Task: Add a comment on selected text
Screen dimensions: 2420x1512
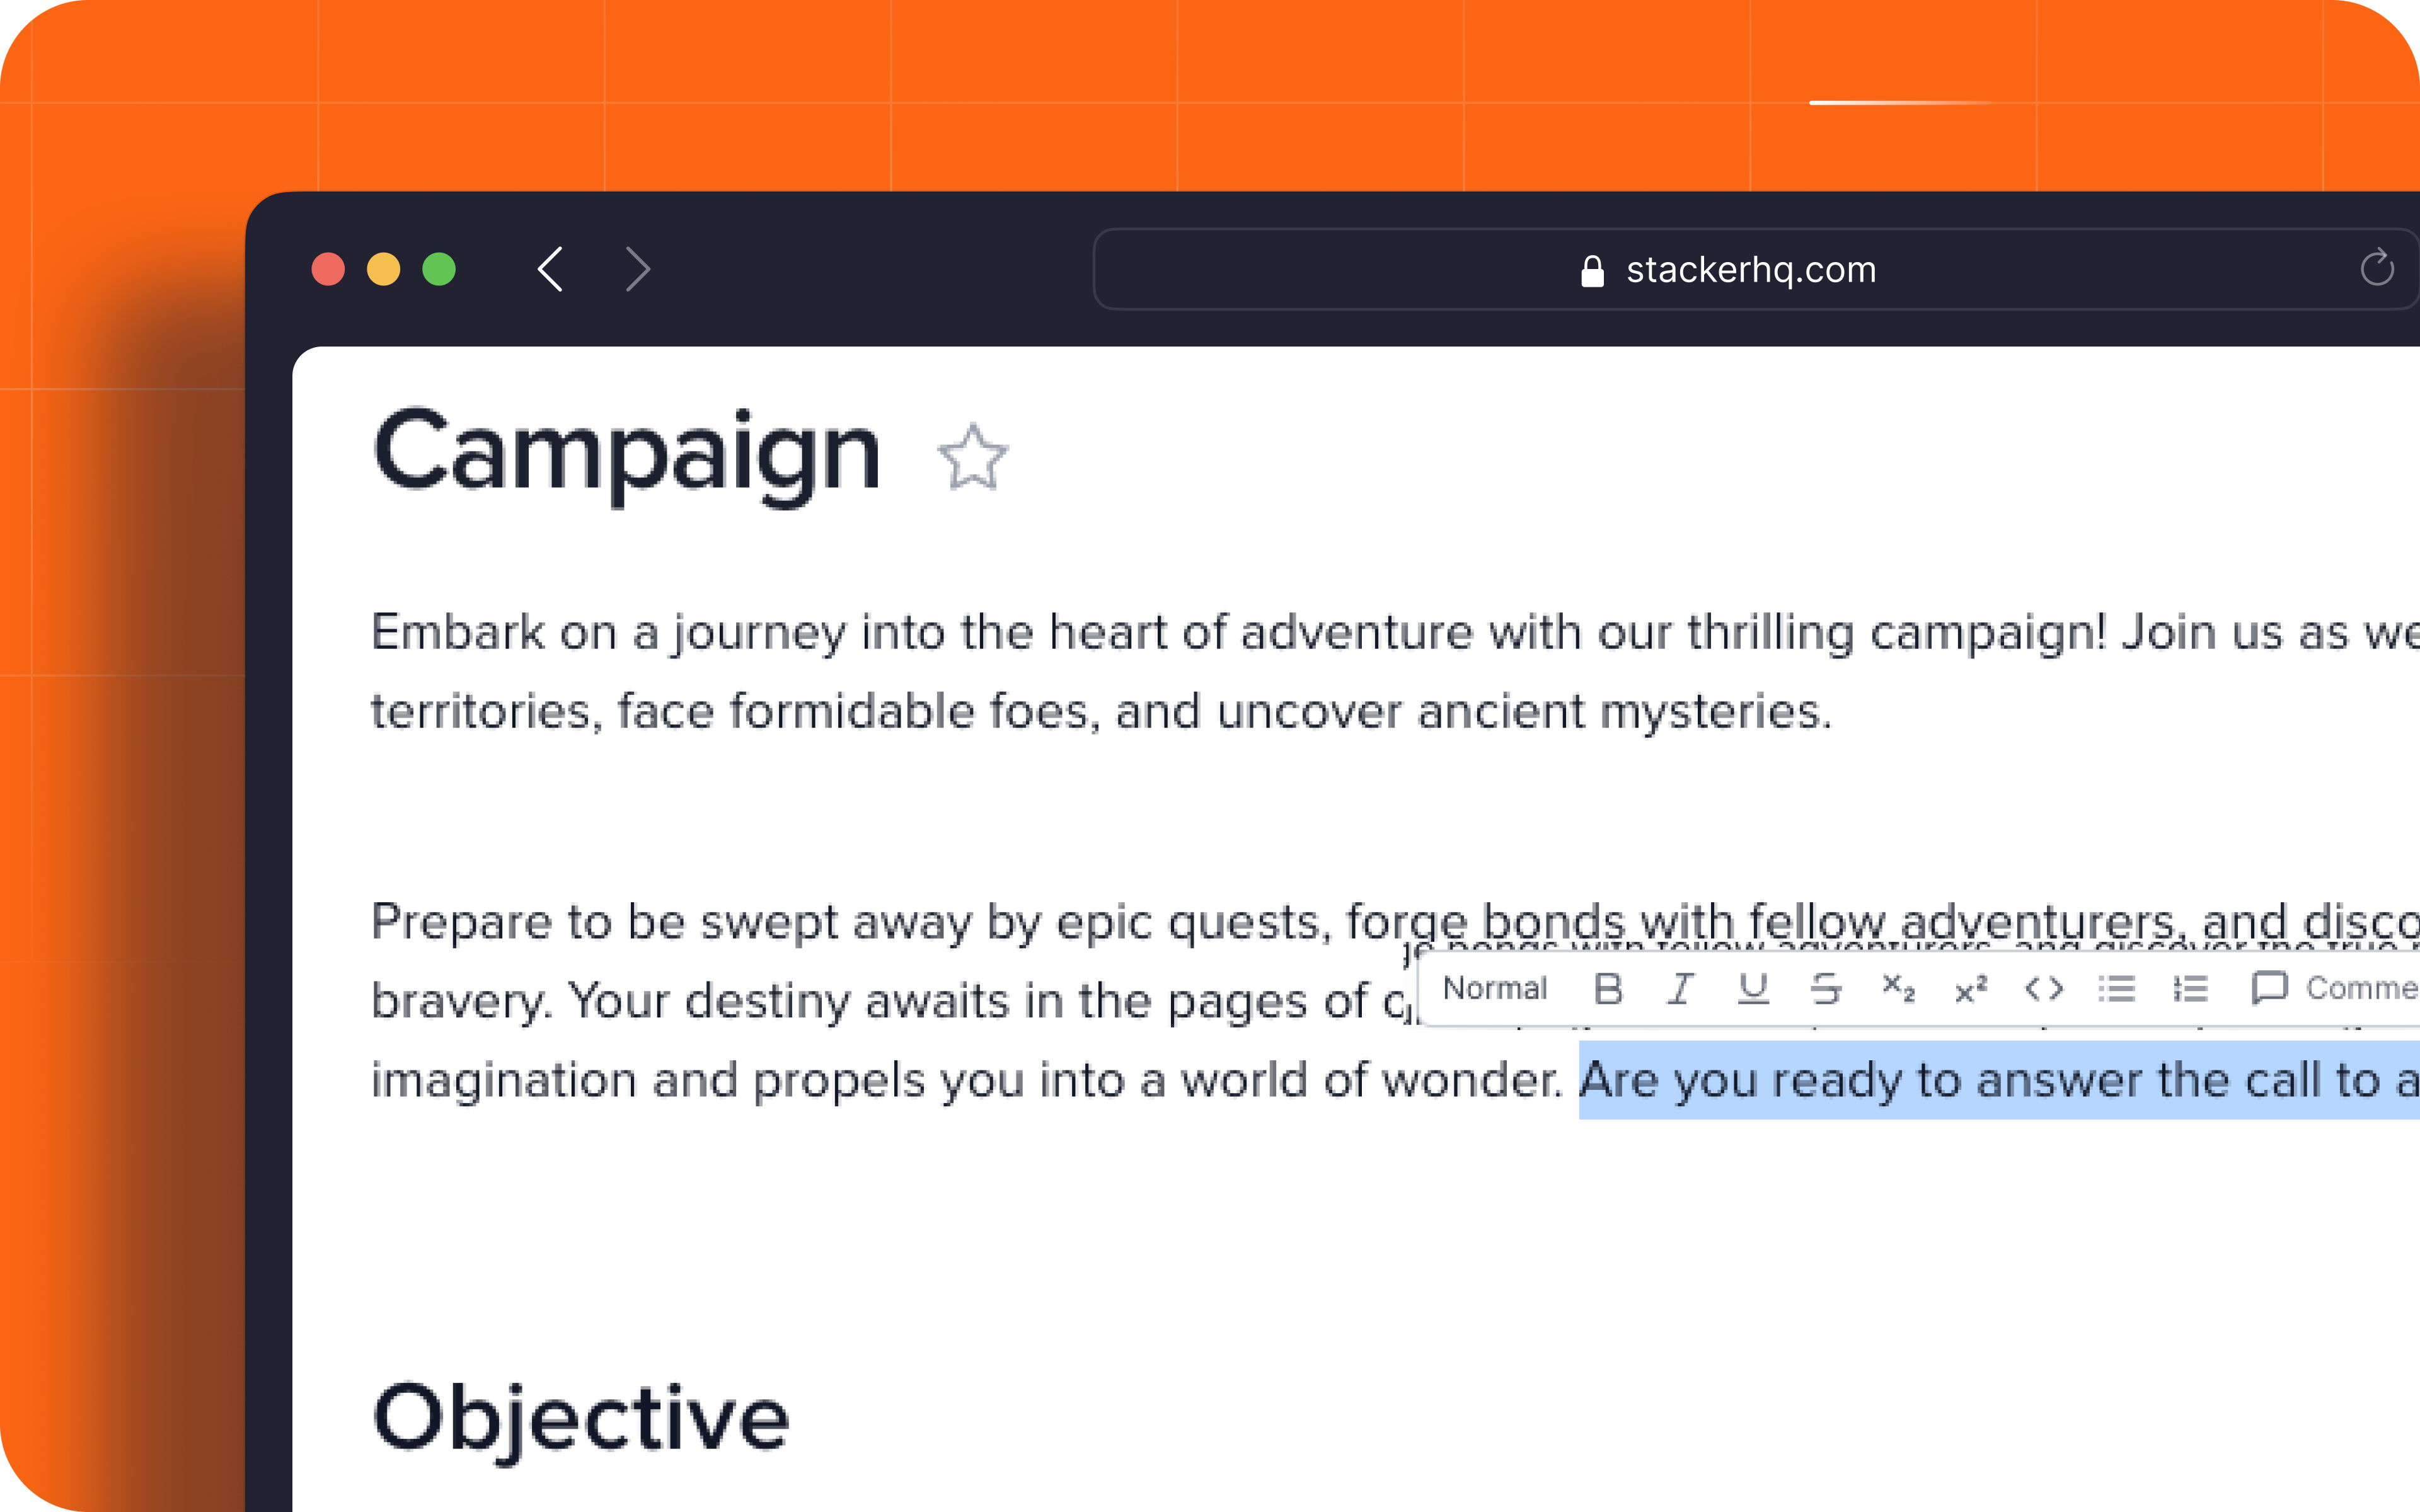Action: click(x=2334, y=989)
